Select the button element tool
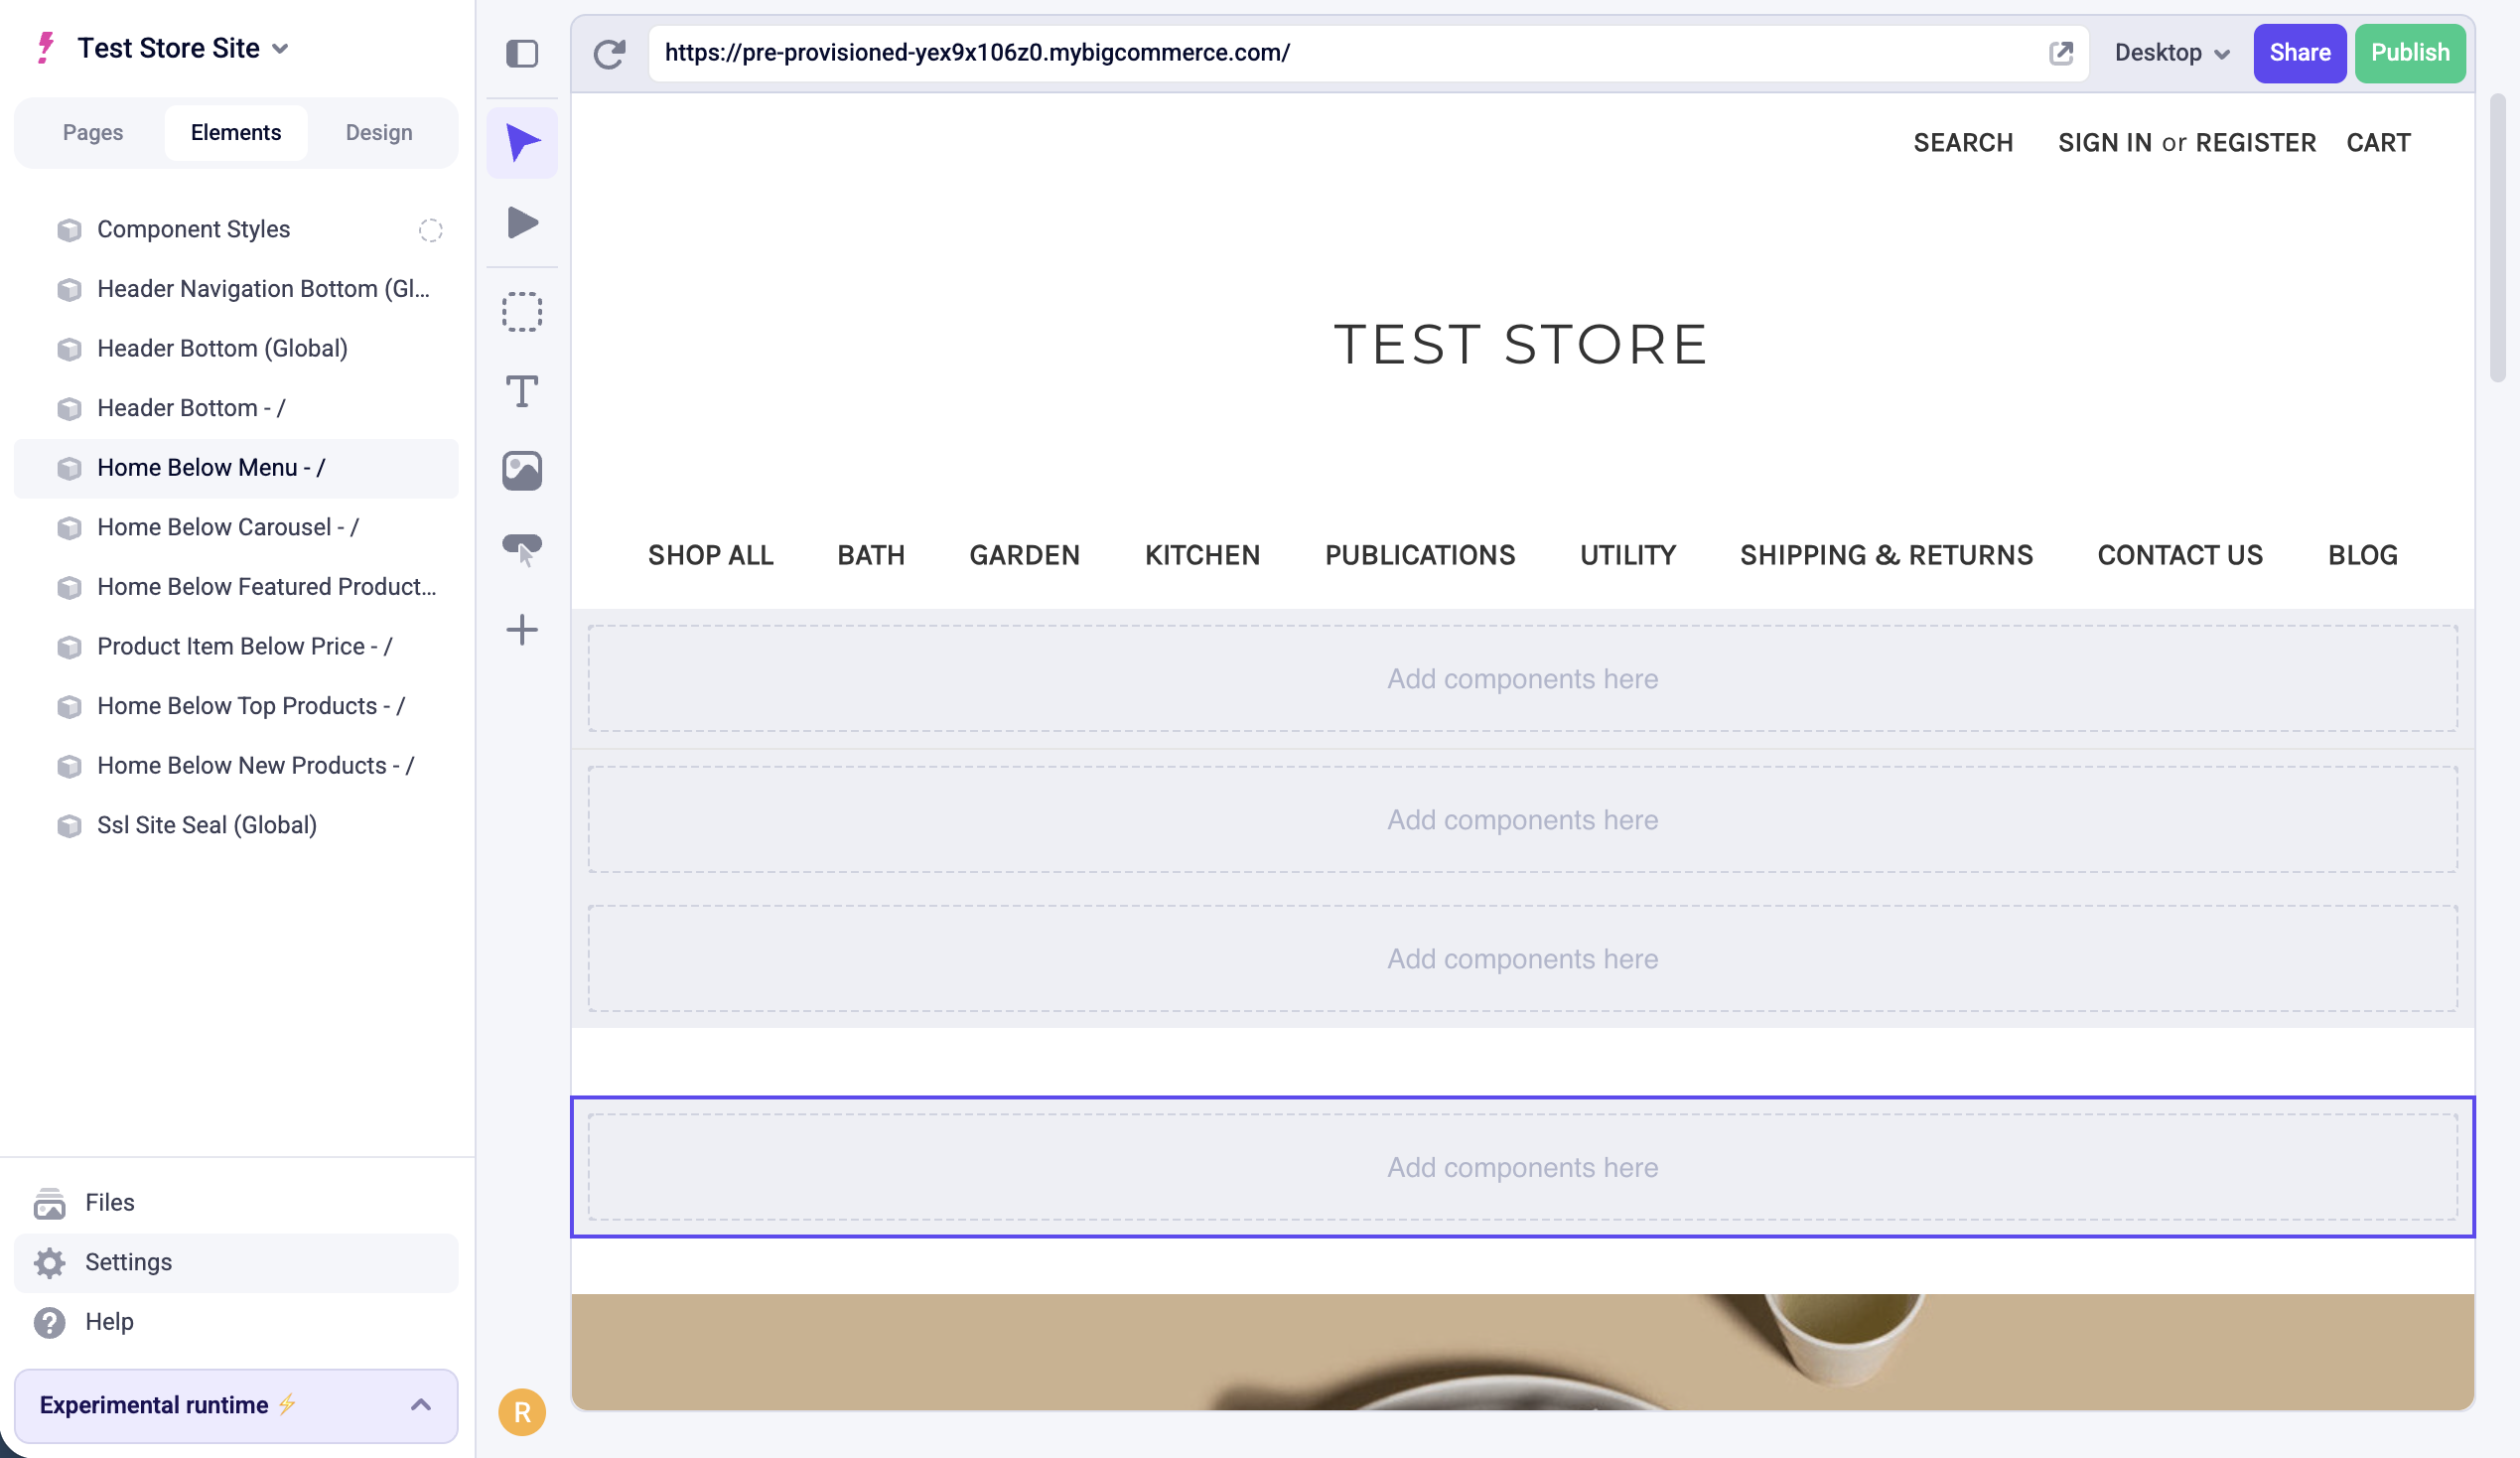The width and height of the screenshot is (2520, 1458). pyautogui.click(x=522, y=549)
